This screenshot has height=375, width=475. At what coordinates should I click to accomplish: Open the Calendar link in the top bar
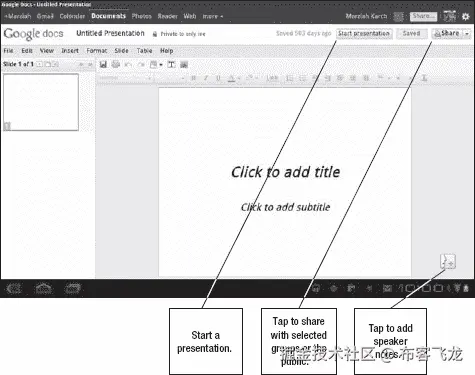pos(72,16)
